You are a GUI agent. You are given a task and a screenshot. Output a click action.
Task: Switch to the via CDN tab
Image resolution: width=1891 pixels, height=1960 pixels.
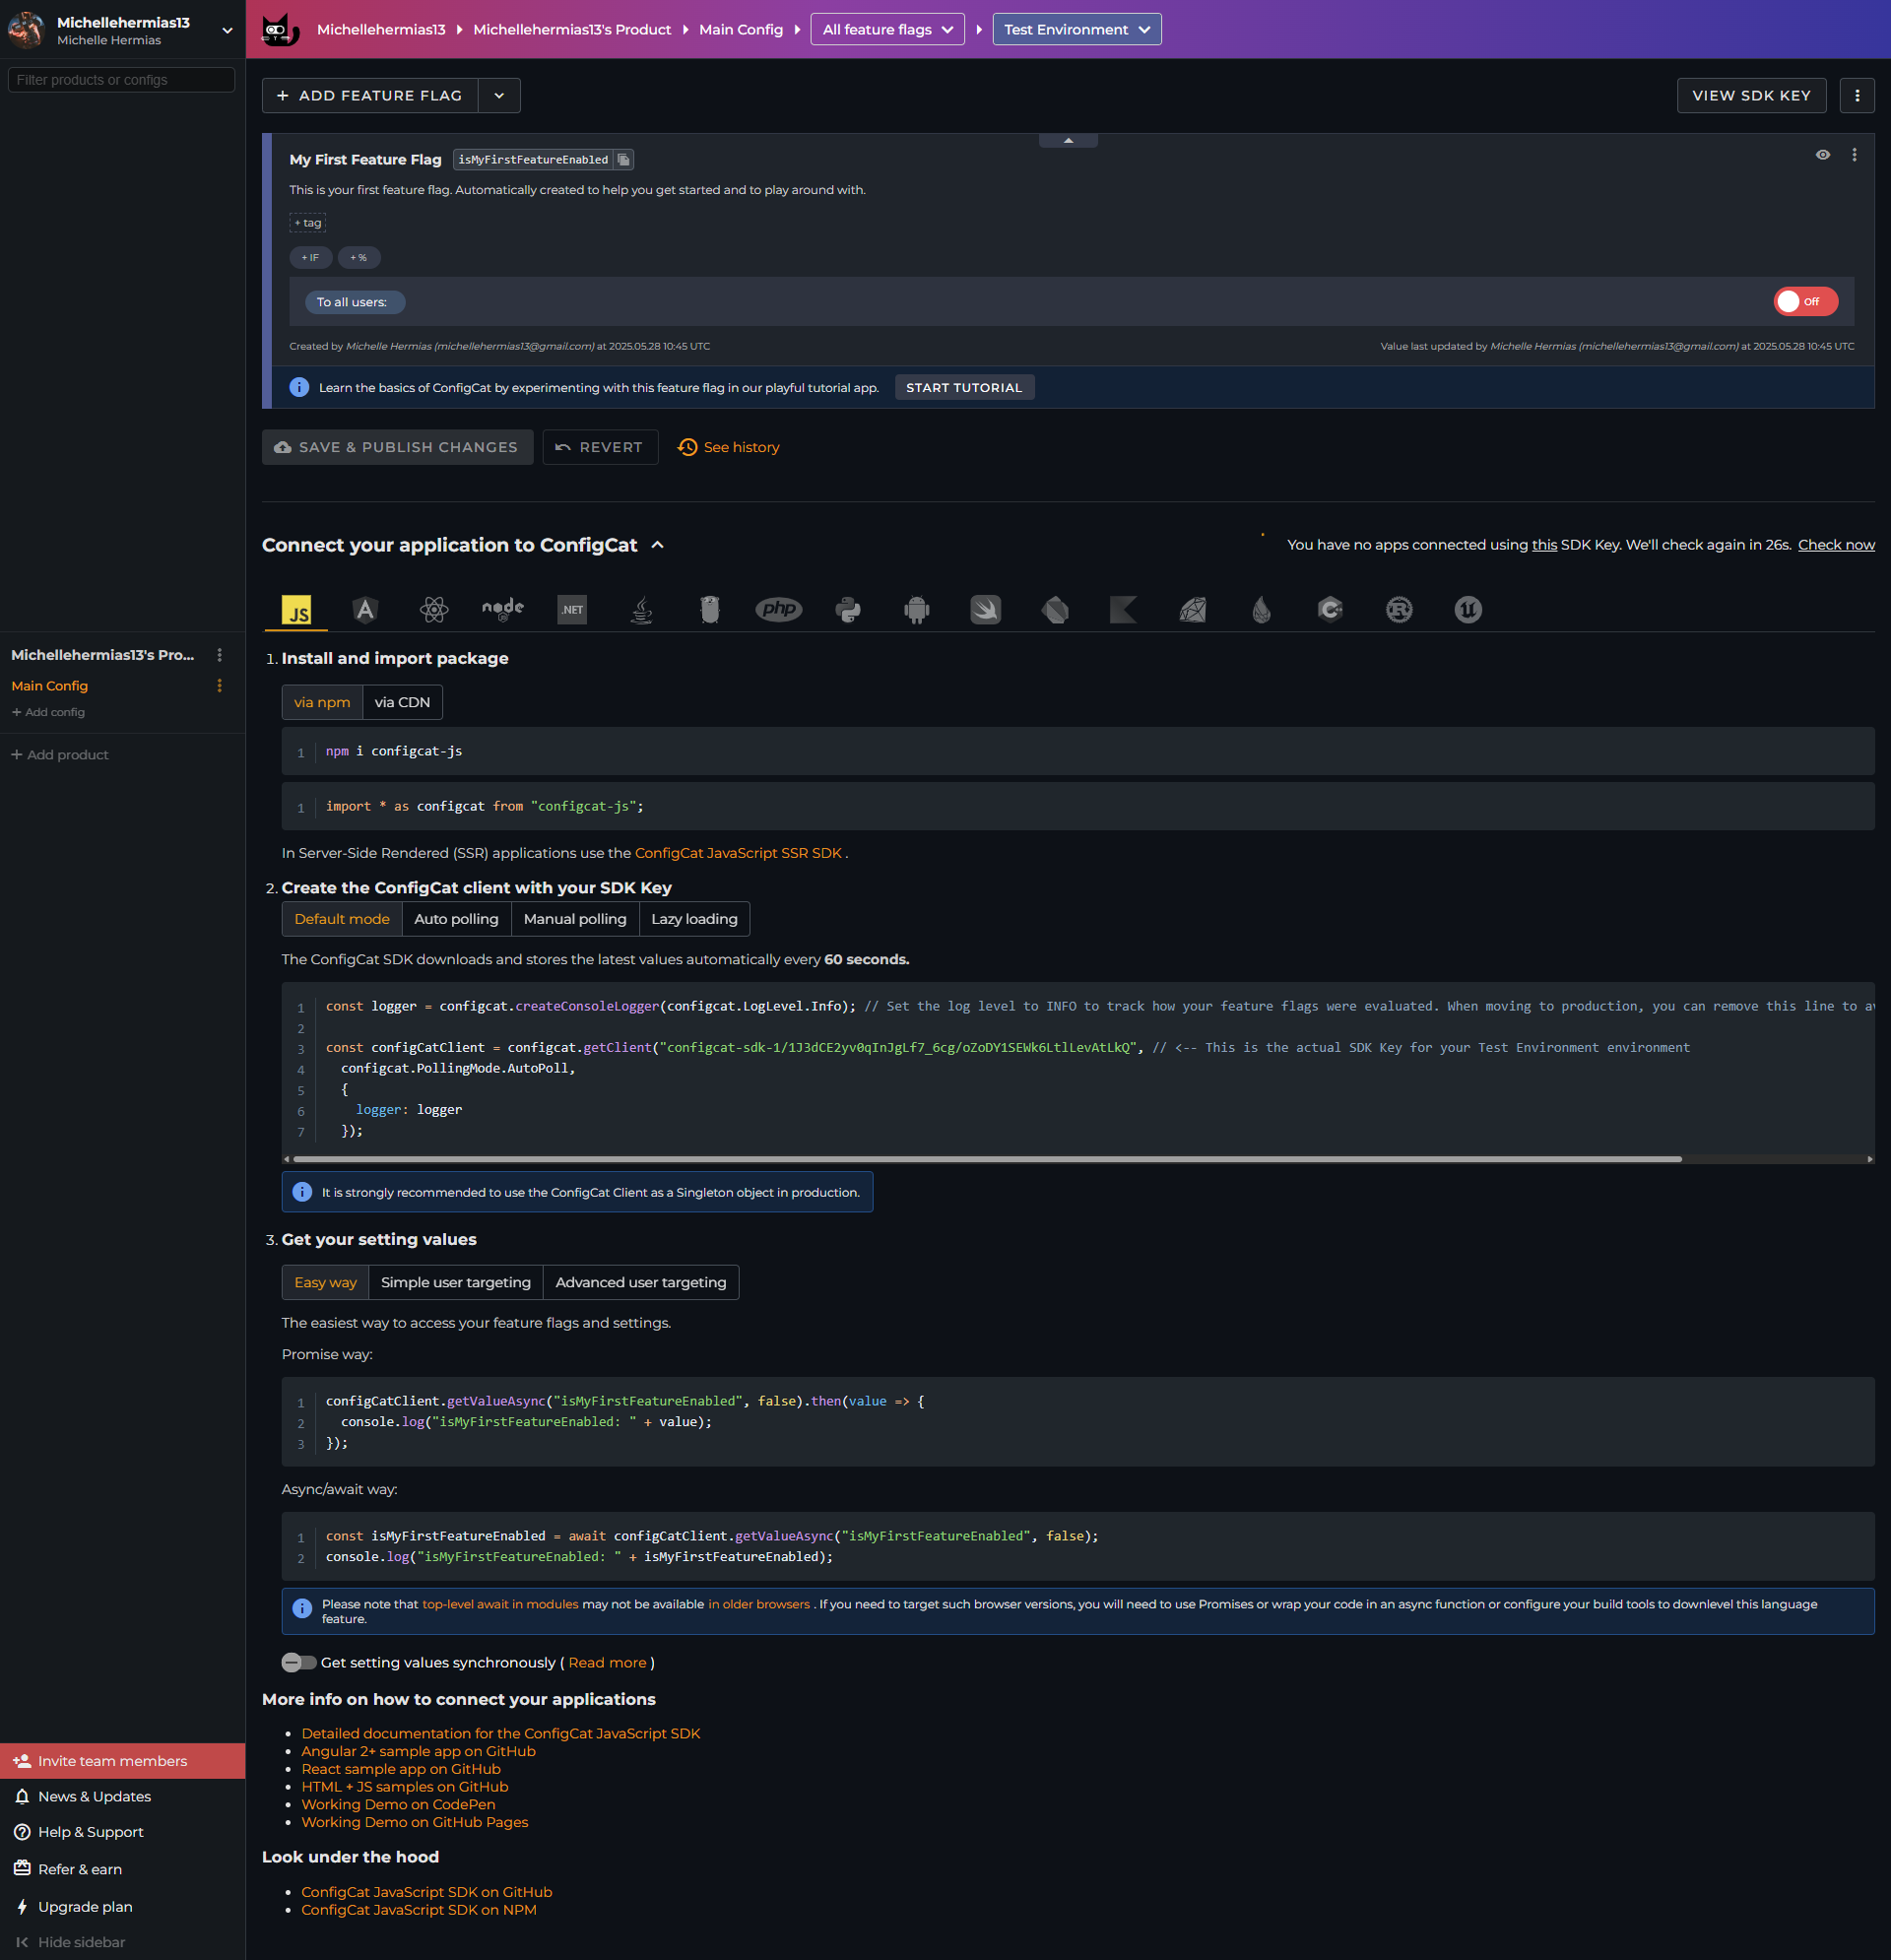(x=402, y=702)
